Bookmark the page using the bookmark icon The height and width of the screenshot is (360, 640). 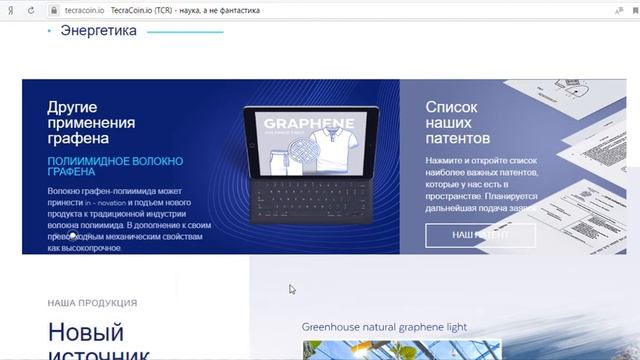(x=636, y=11)
